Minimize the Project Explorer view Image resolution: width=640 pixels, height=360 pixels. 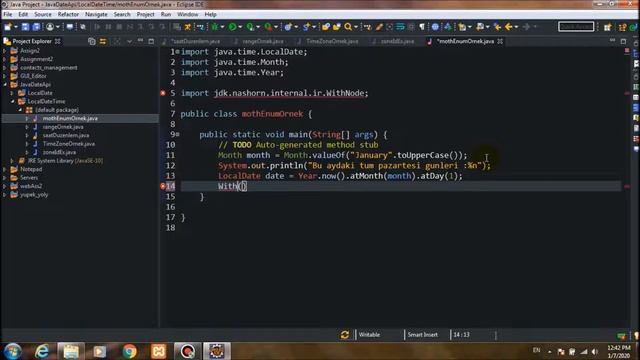click(x=140, y=41)
